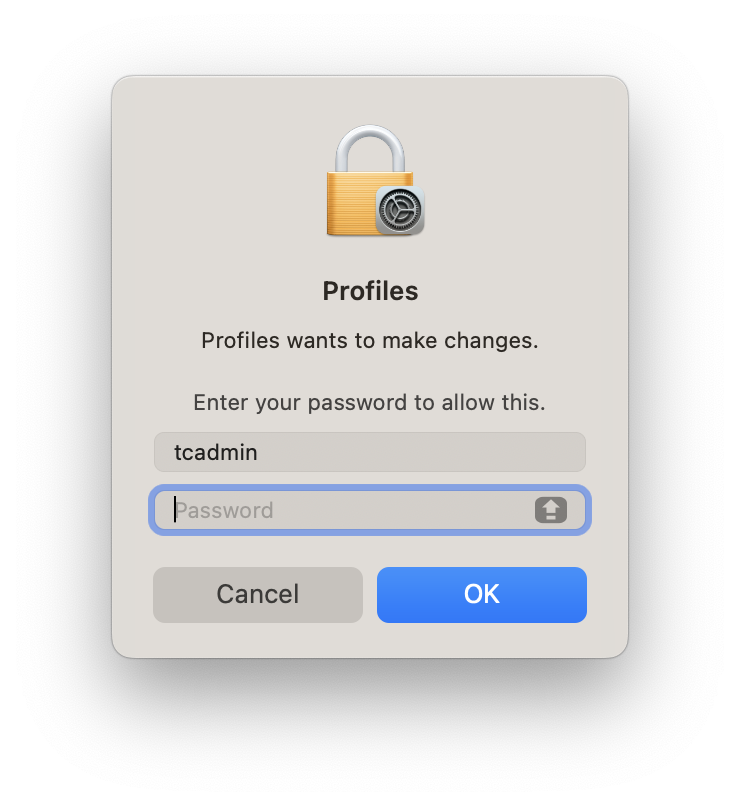Dismiss the dialog with Cancel
Screen dimensions: 740x806
(x=258, y=595)
